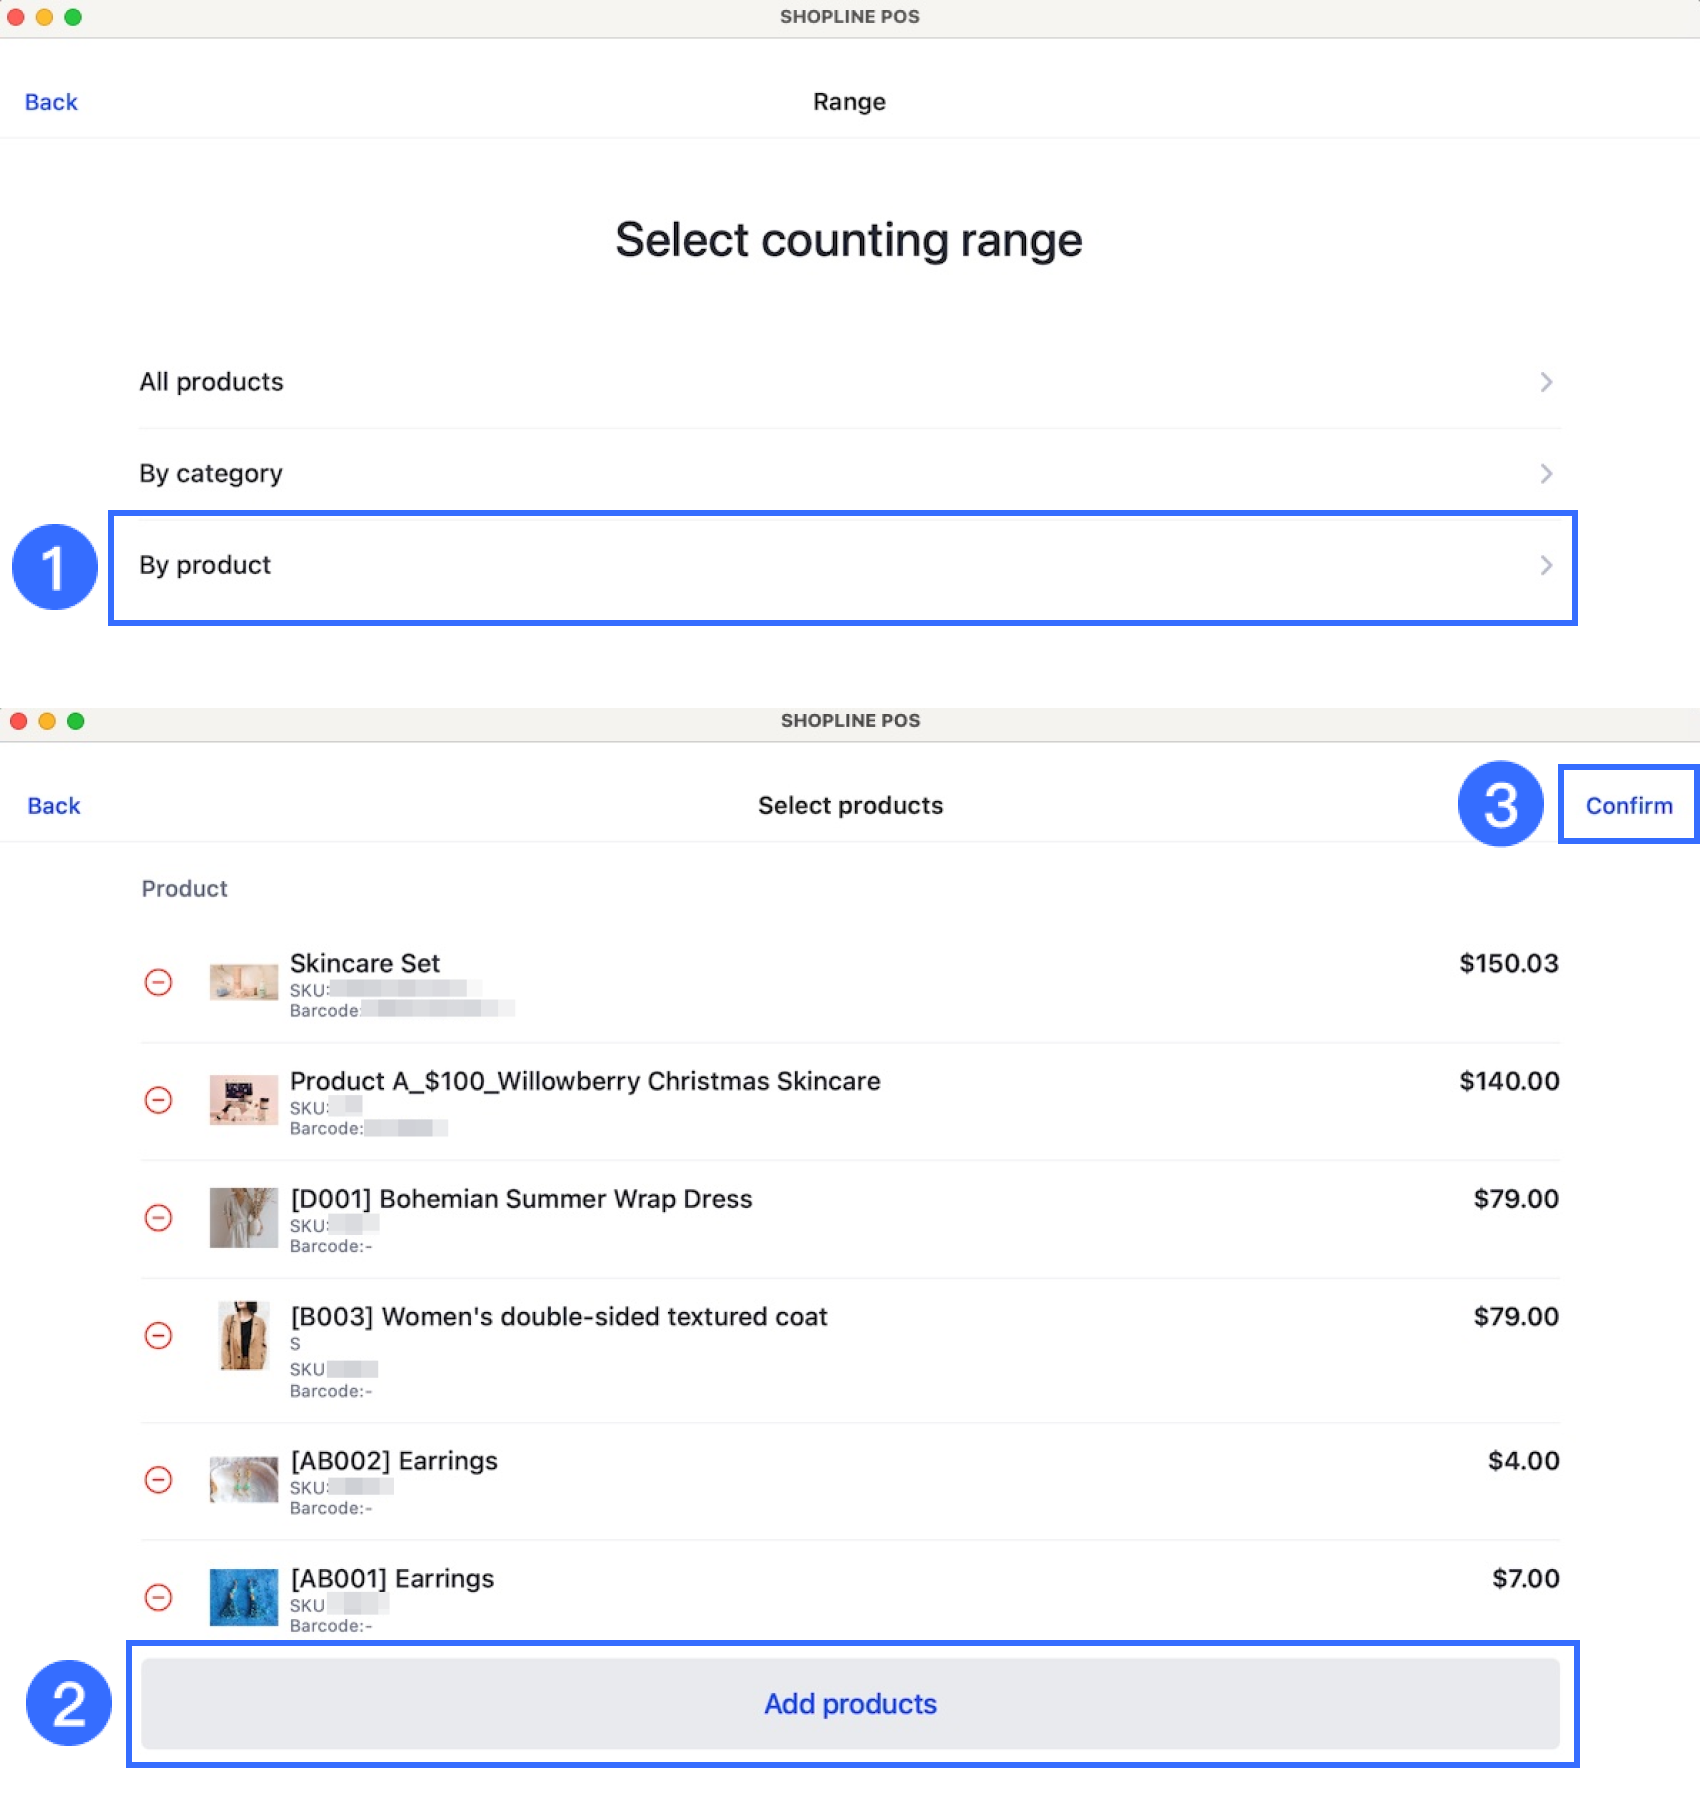Viewport: 1700px width, 1812px height.
Task: Click the $150.03 price of Skincare Set
Action: point(1509,963)
